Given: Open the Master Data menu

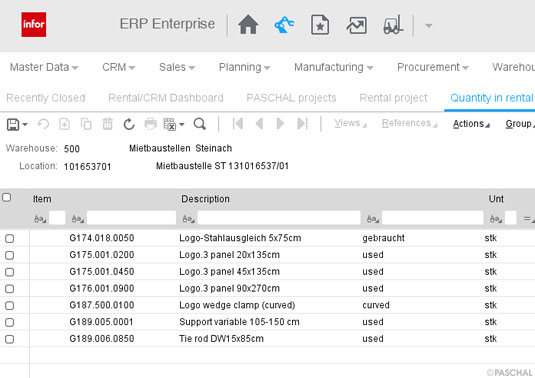Looking at the screenshot, I should click(x=44, y=67).
